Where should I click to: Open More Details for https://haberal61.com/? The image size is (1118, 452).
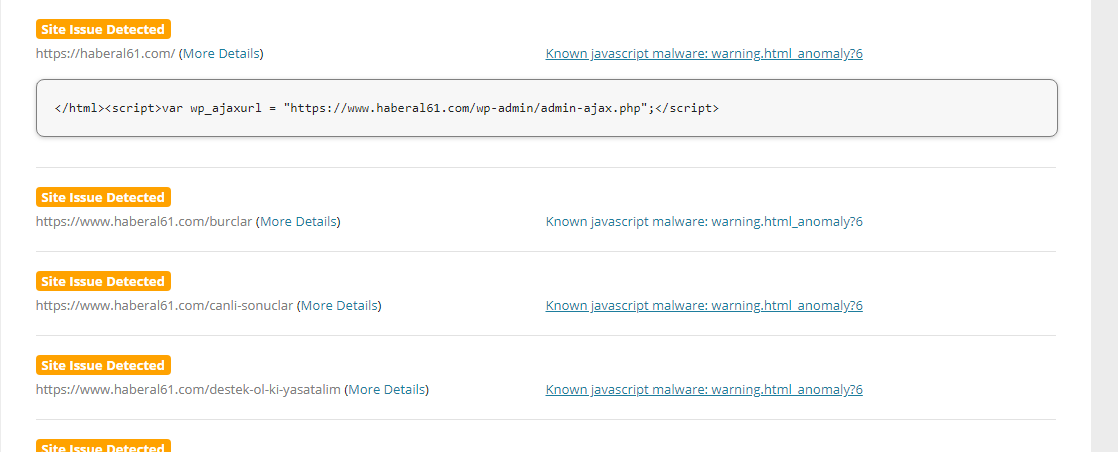pyautogui.click(x=221, y=53)
